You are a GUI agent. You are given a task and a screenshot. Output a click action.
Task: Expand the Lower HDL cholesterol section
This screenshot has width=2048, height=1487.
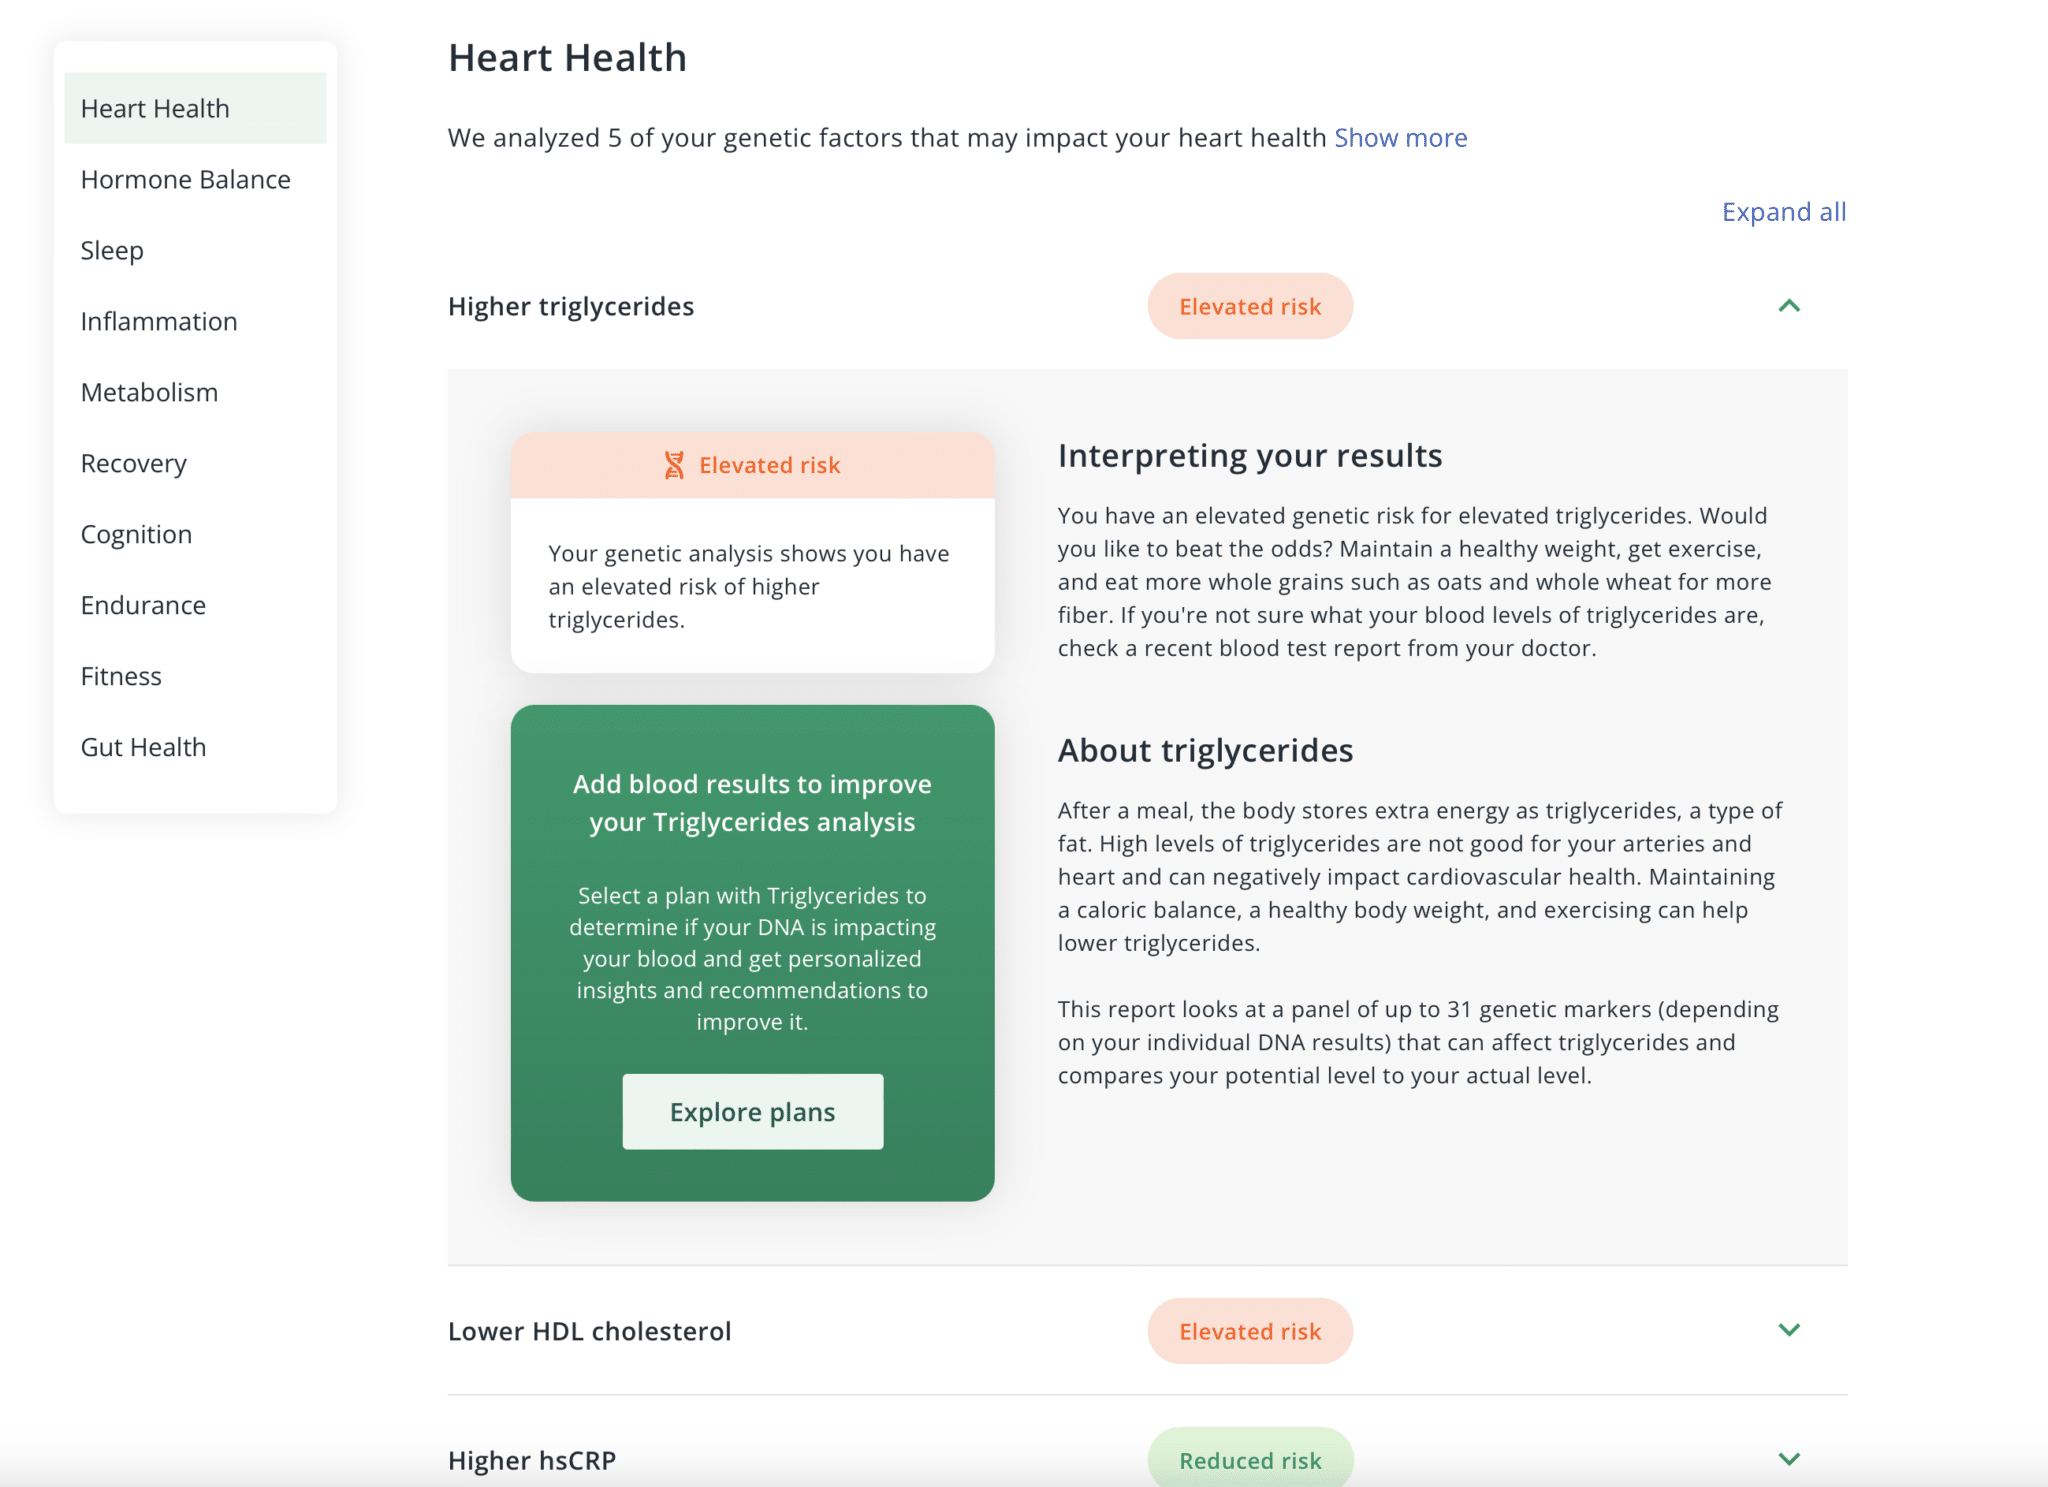1789,1330
